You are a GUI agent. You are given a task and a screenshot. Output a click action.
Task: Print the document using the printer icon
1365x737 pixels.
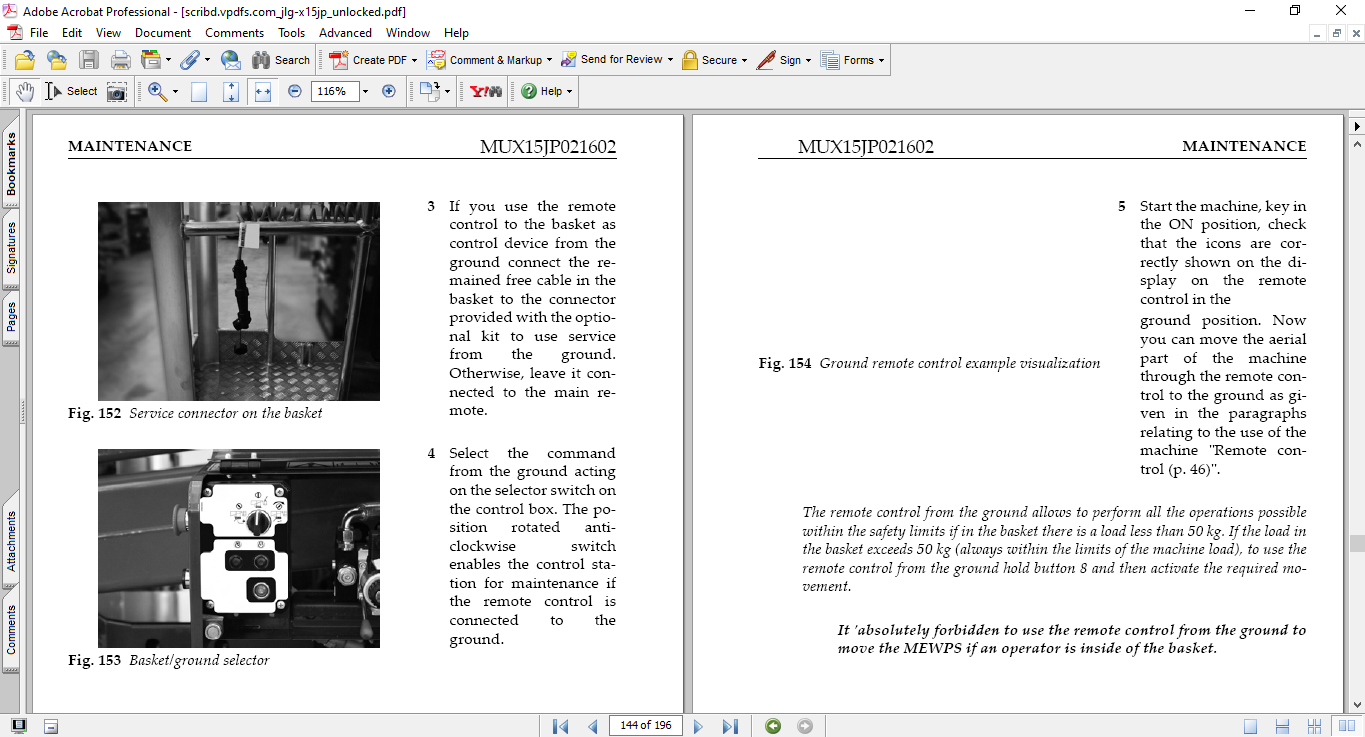point(121,60)
